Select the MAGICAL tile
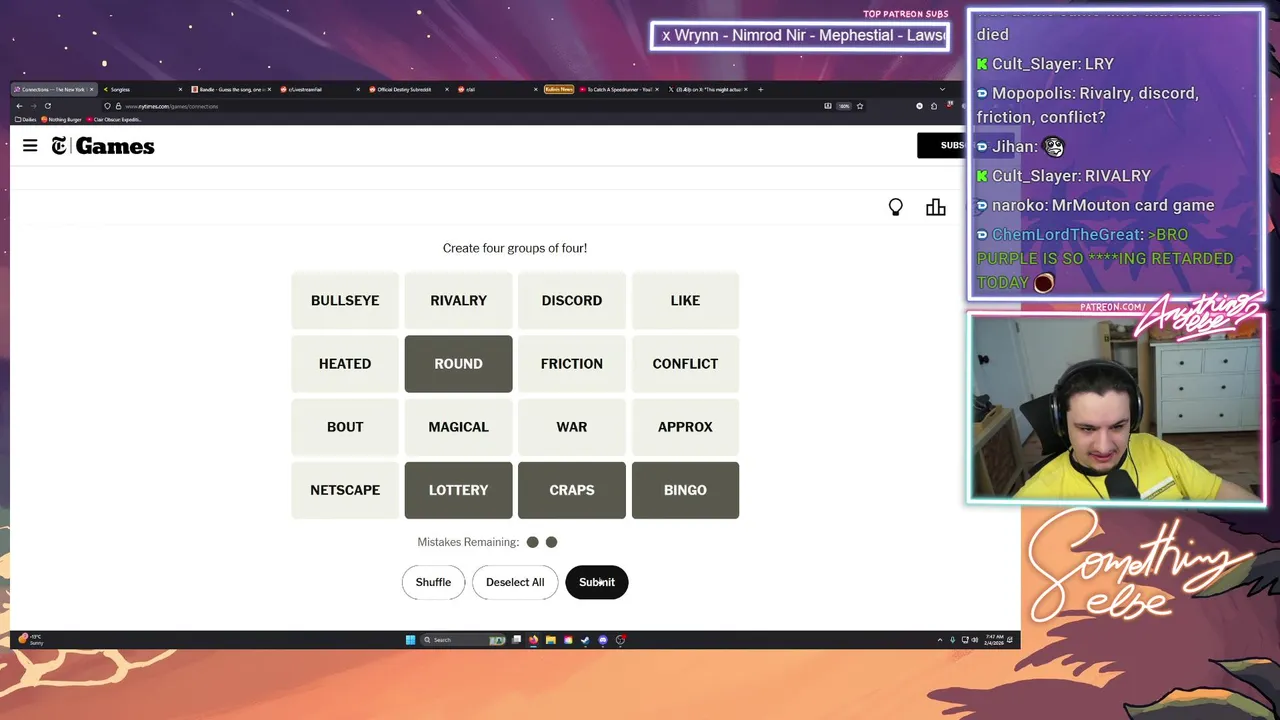Image resolution: width=1280 pixels, height=720 pixels. [458, 427]
